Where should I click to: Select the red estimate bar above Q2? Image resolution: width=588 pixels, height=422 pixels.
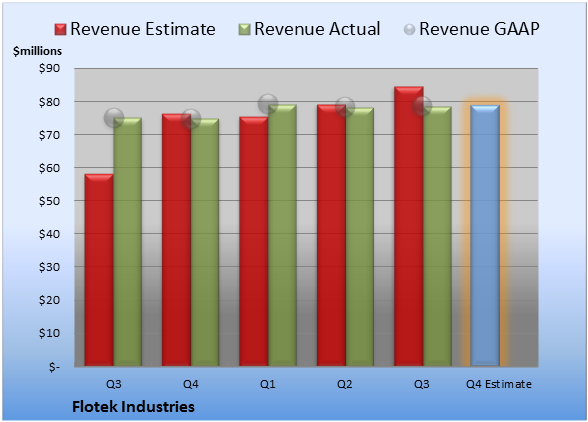(332, 235)
